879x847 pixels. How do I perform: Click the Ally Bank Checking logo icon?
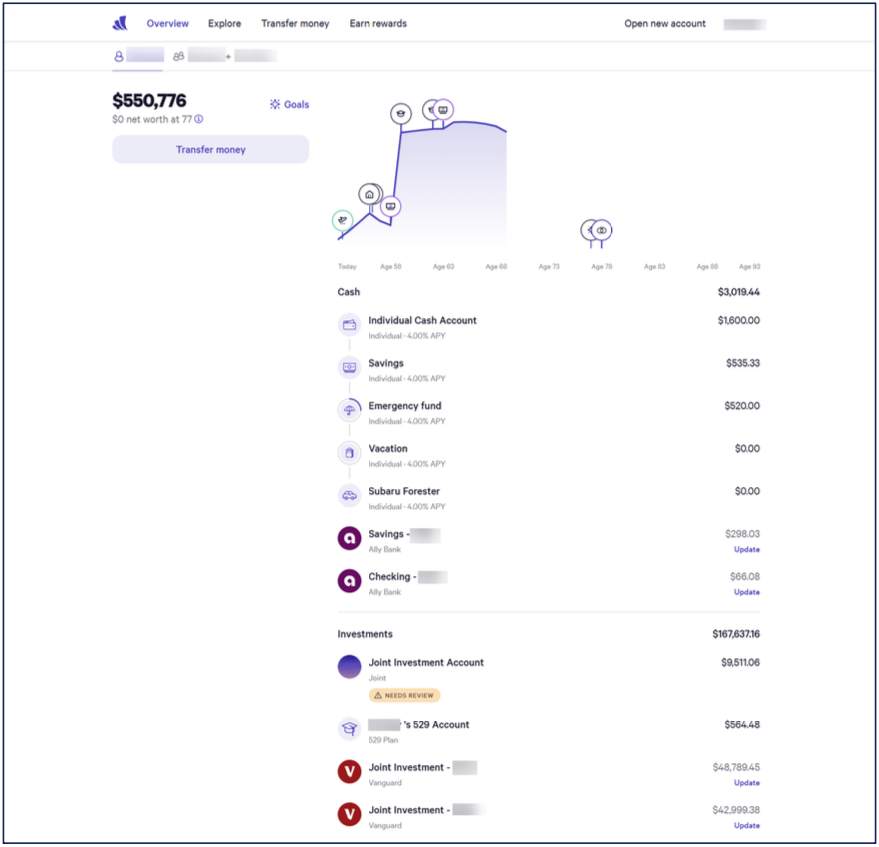pos(349,581)
